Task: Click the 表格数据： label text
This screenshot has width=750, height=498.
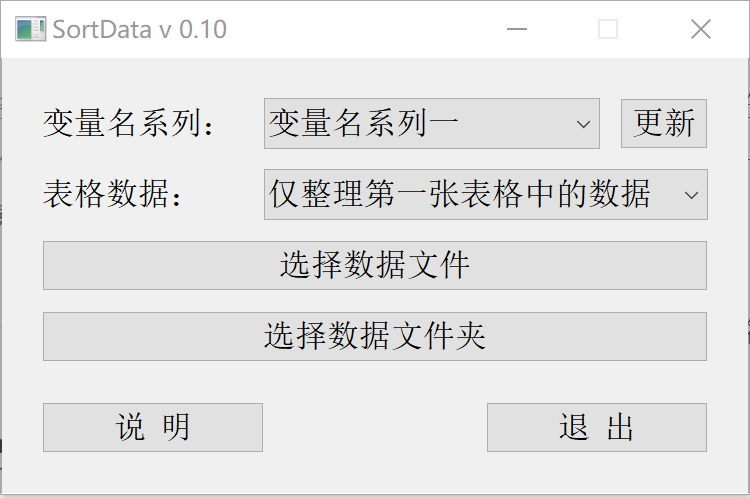Action: pos(113,194)
